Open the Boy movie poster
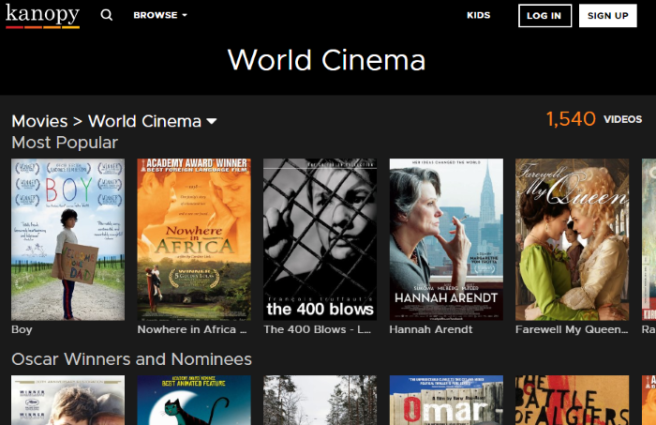The width and height of the screenshot is (656, 425). click(x=68, y=239)
